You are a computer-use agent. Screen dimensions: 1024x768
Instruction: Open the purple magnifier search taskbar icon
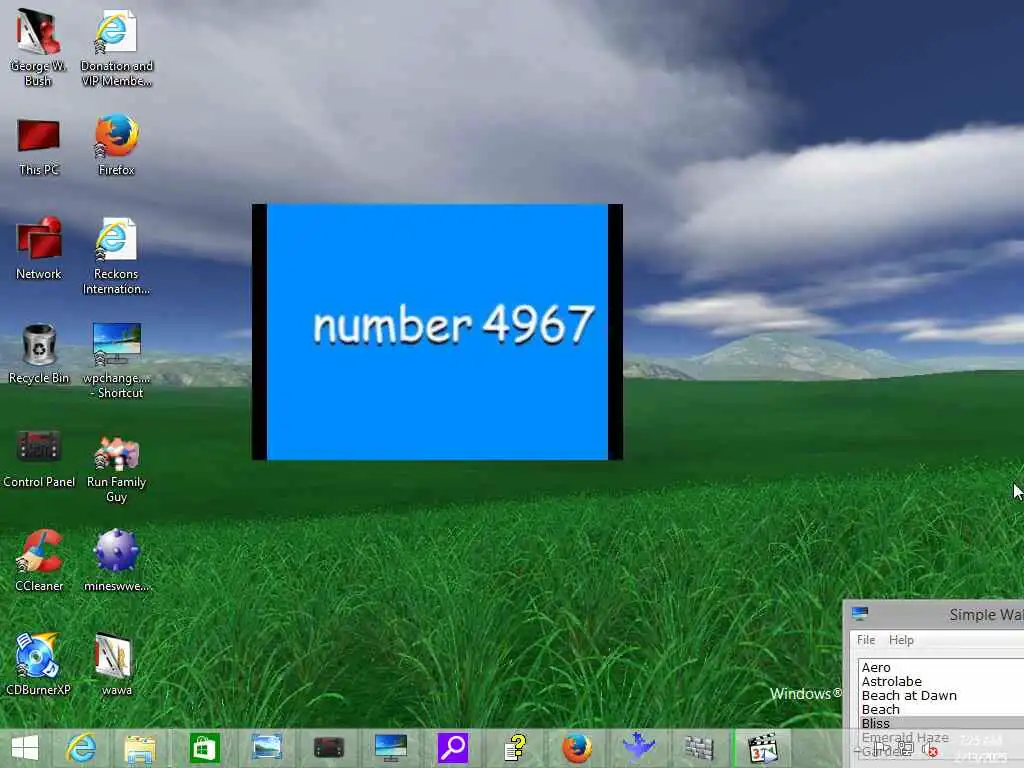pos(453,748)
